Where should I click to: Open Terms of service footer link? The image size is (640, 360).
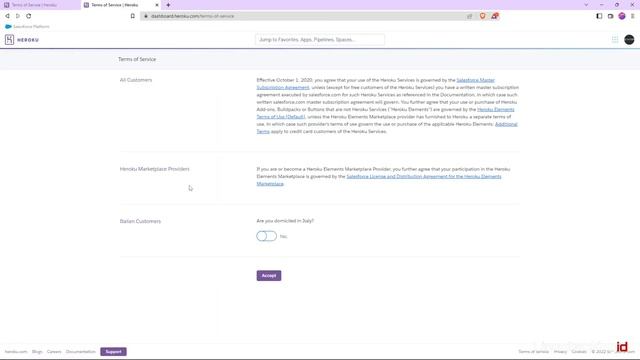(x=533, y=351)
